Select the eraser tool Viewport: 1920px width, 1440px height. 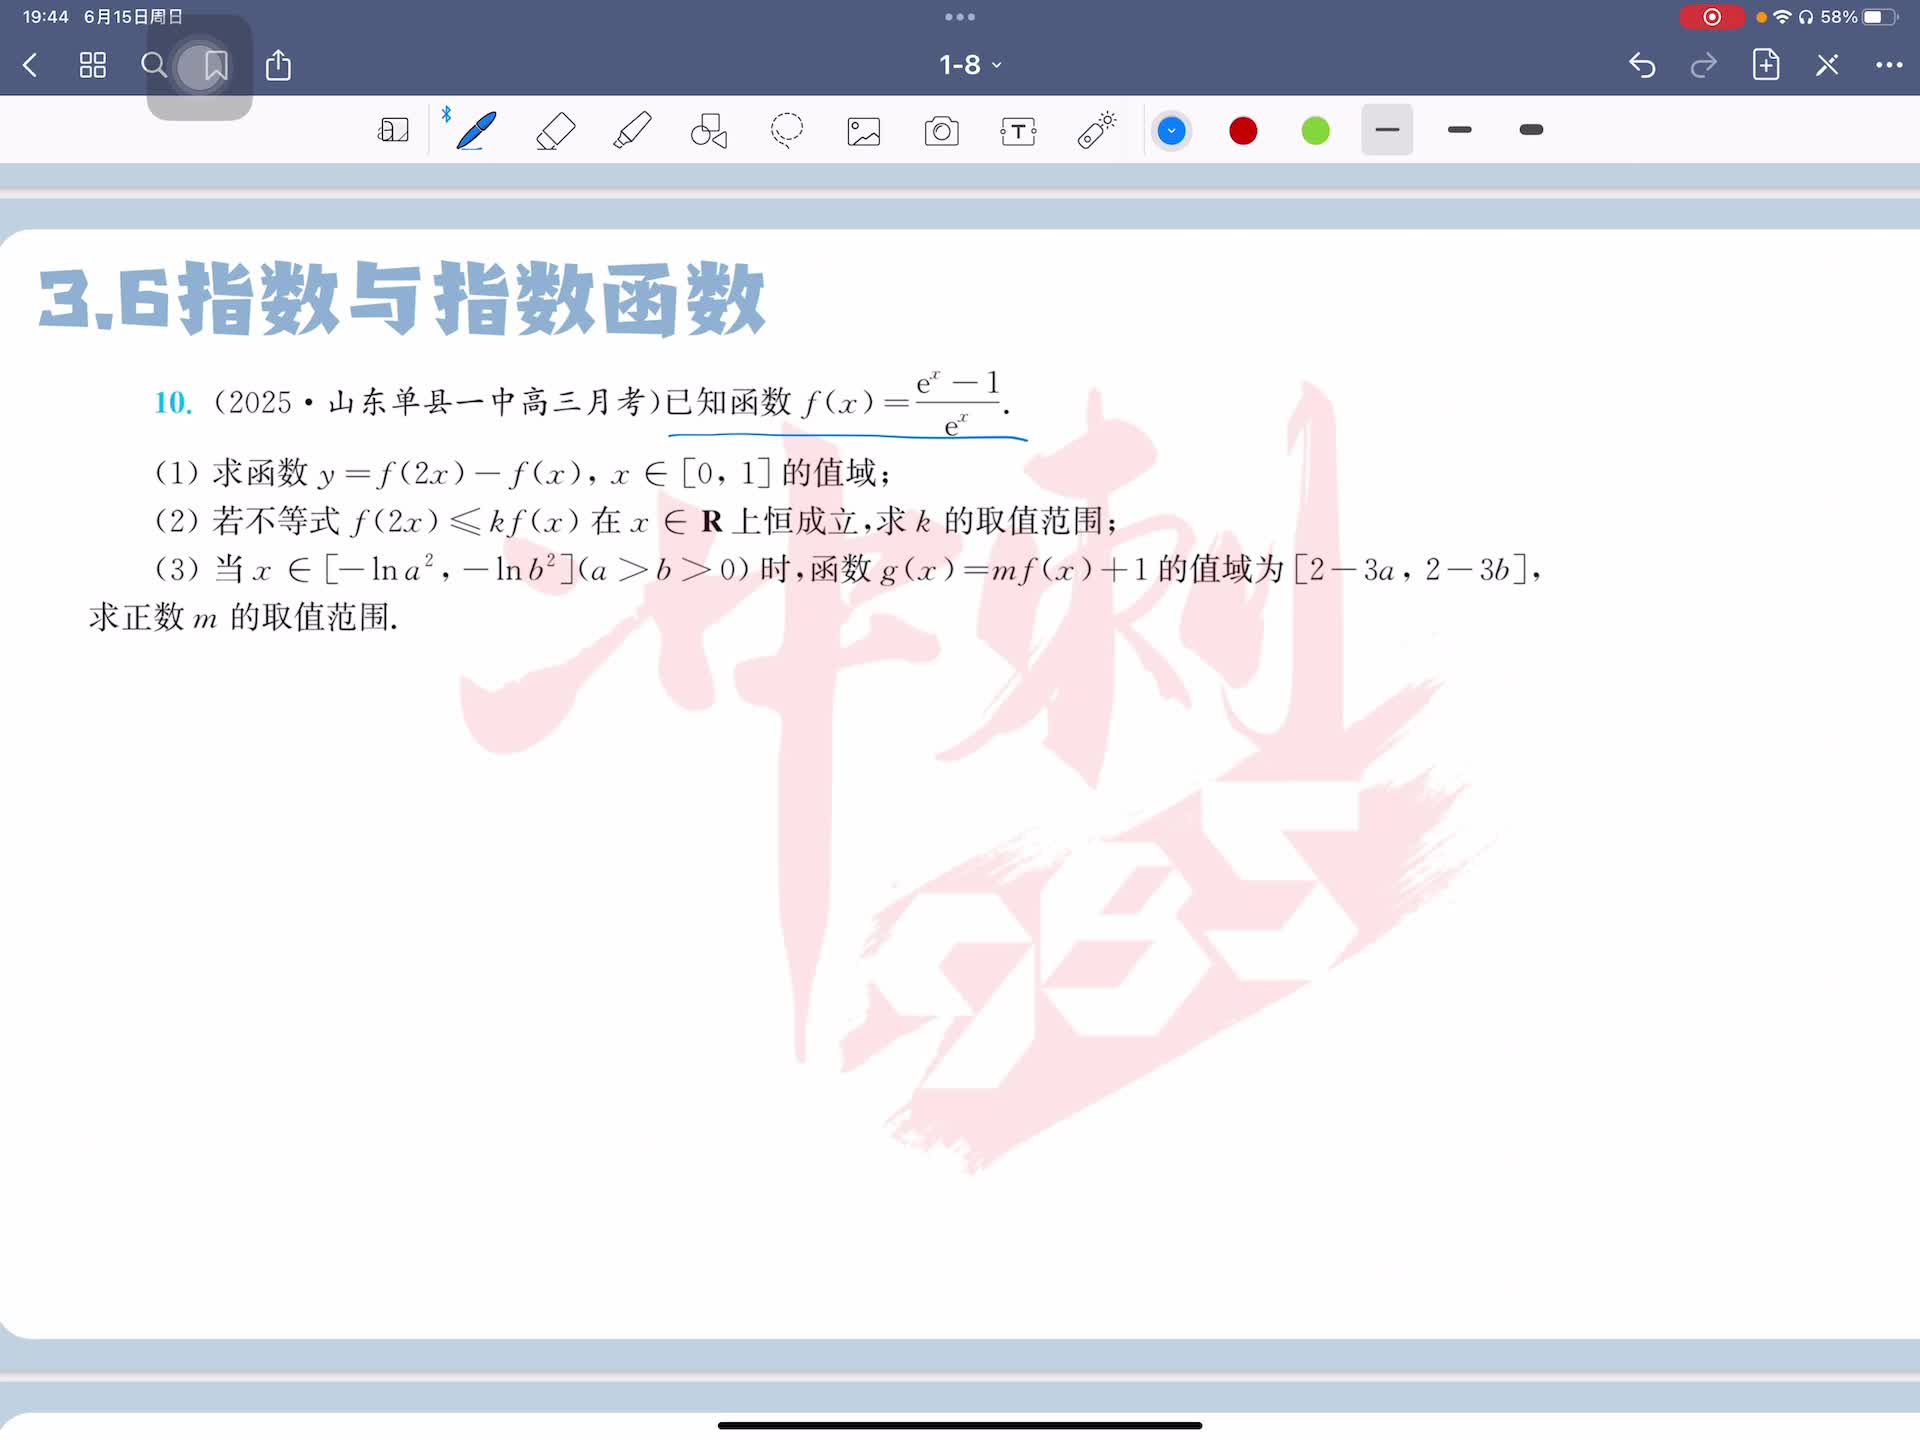pos(555,131)
